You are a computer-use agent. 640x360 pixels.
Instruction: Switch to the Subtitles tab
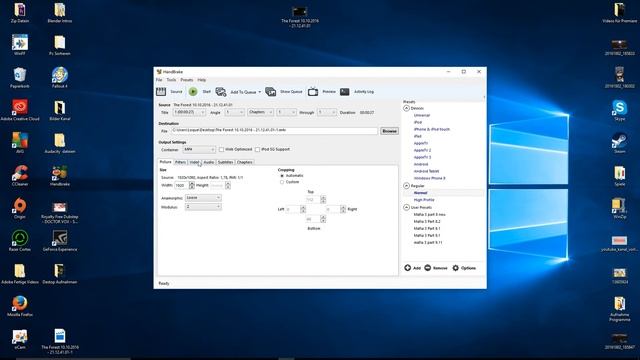coord(225,162)
